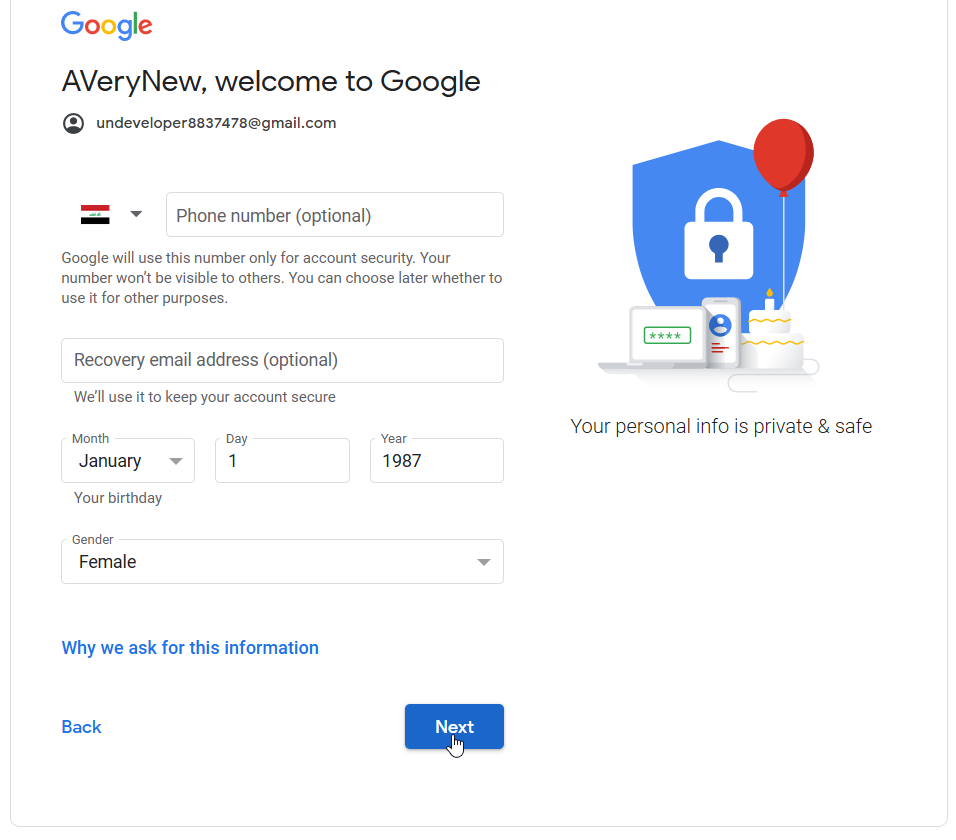Open "Why we ask for this information" link
This screenshot has width=956, height=840.
point(190,648)
